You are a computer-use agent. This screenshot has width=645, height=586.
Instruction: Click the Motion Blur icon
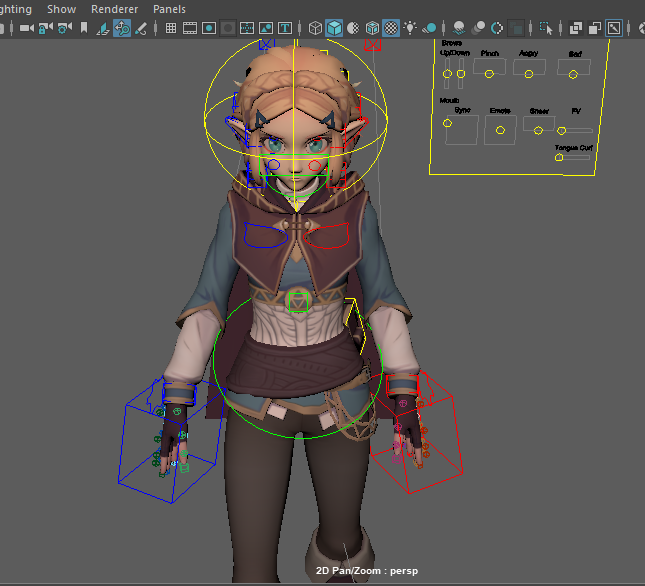pos(478,28)
